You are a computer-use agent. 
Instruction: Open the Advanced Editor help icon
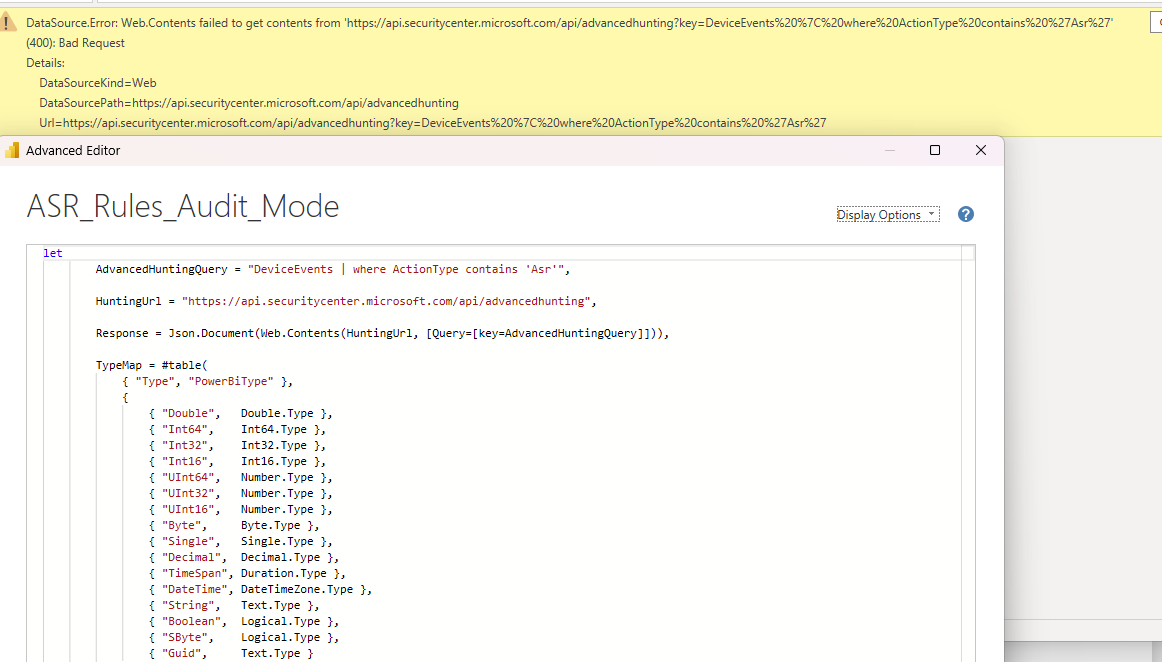click(966, 214)
